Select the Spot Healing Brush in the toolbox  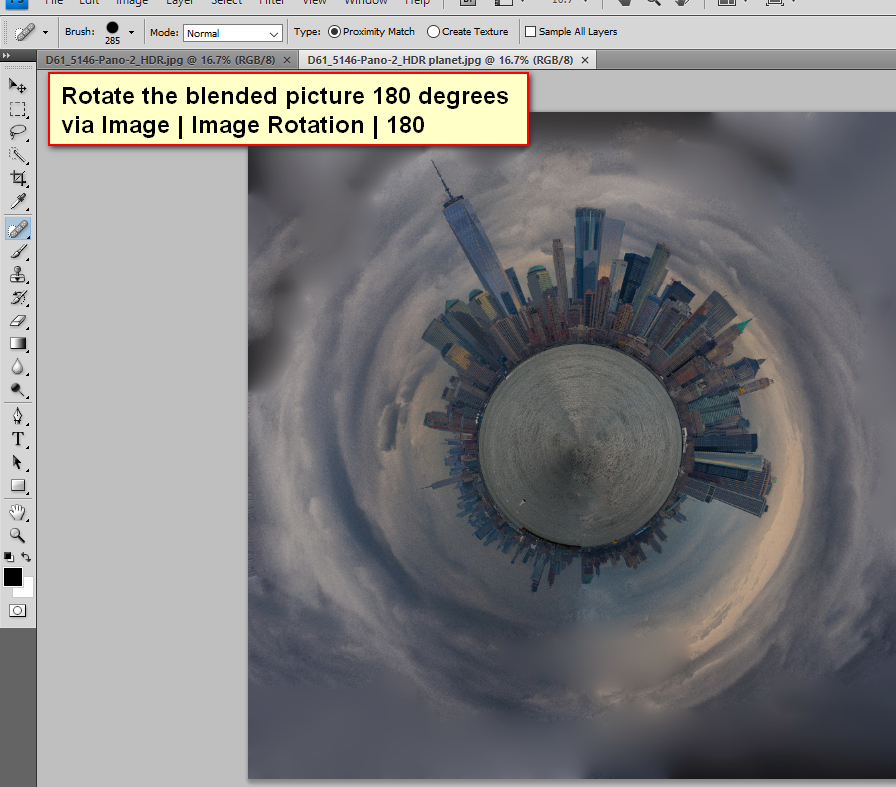18,229
